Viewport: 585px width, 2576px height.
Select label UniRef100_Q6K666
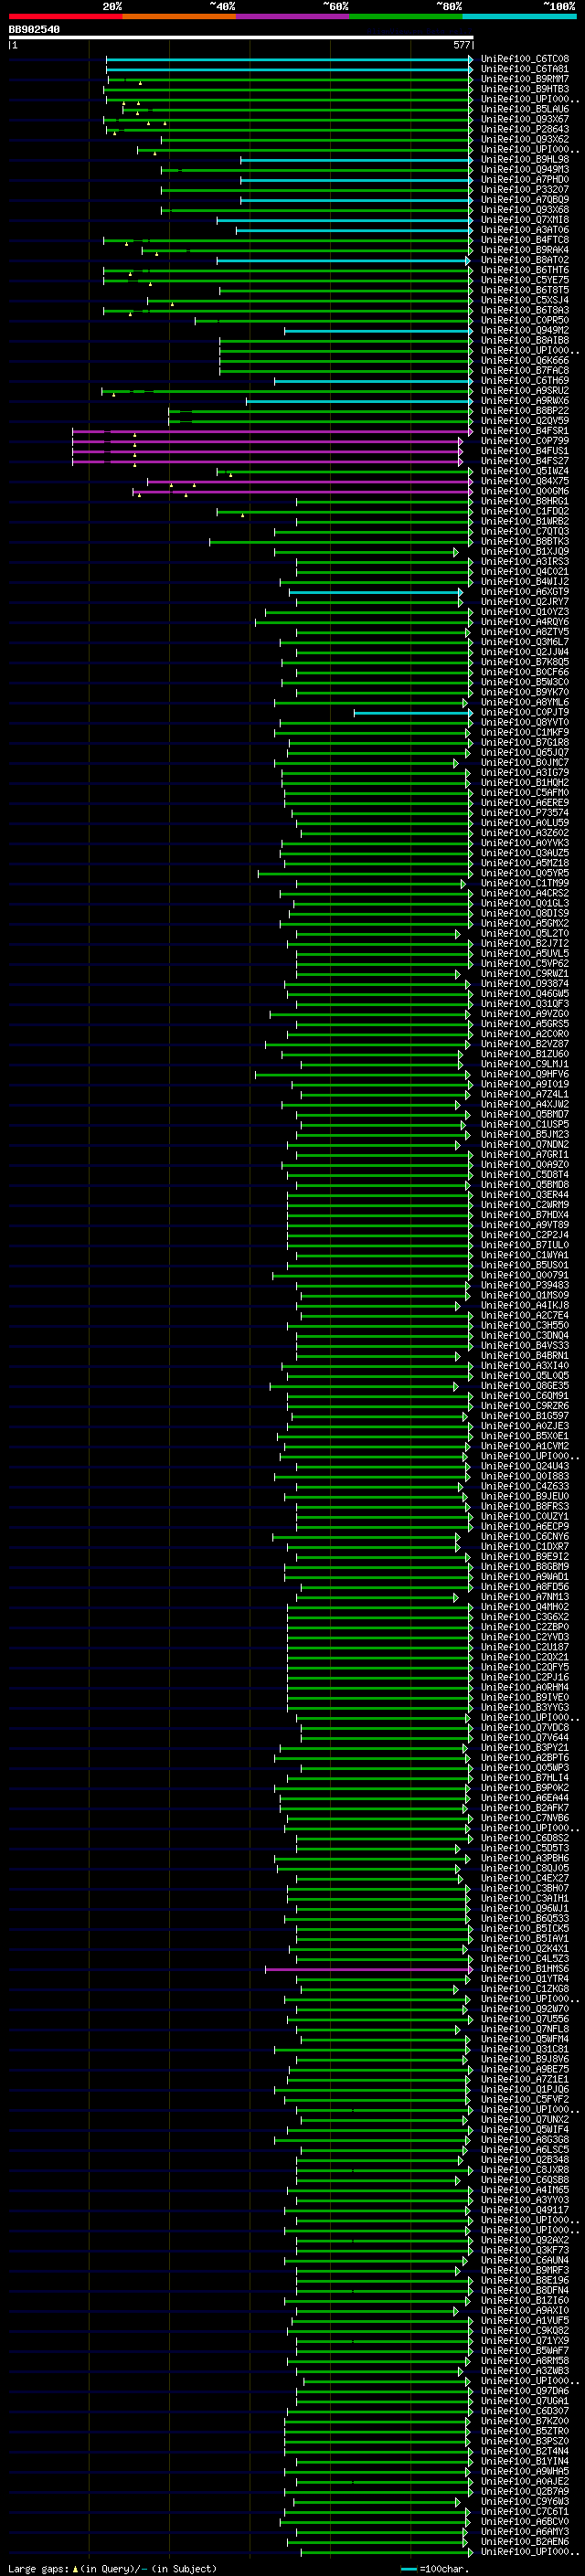[525, 360]
